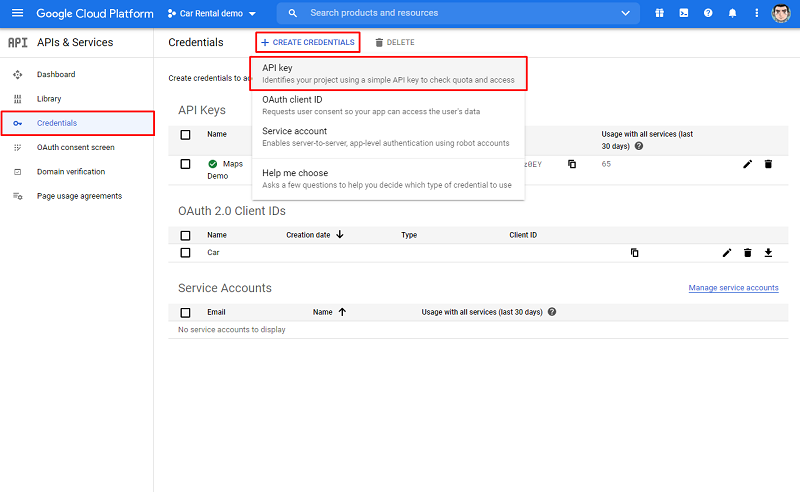Edit the Car OAuth client

pos(727,253)
